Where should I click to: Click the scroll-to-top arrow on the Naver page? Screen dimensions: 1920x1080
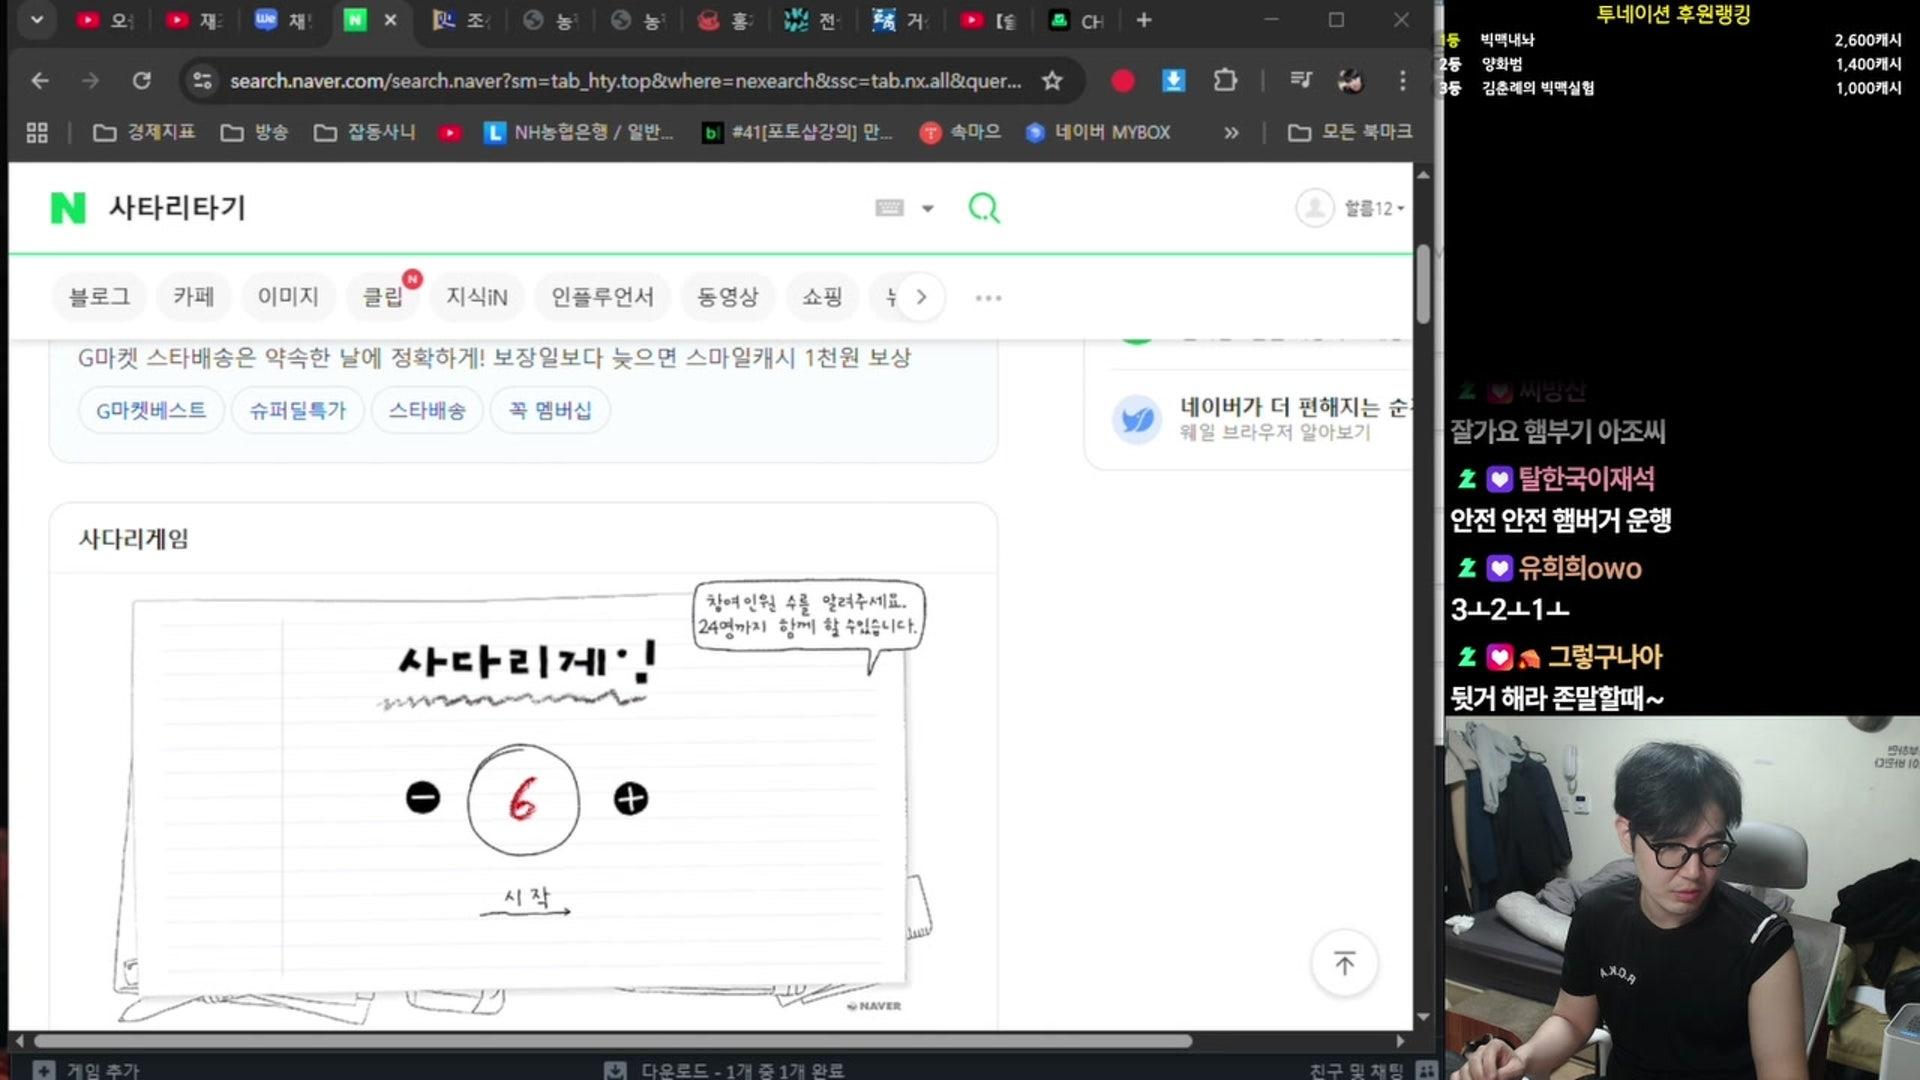[1344, 962]
